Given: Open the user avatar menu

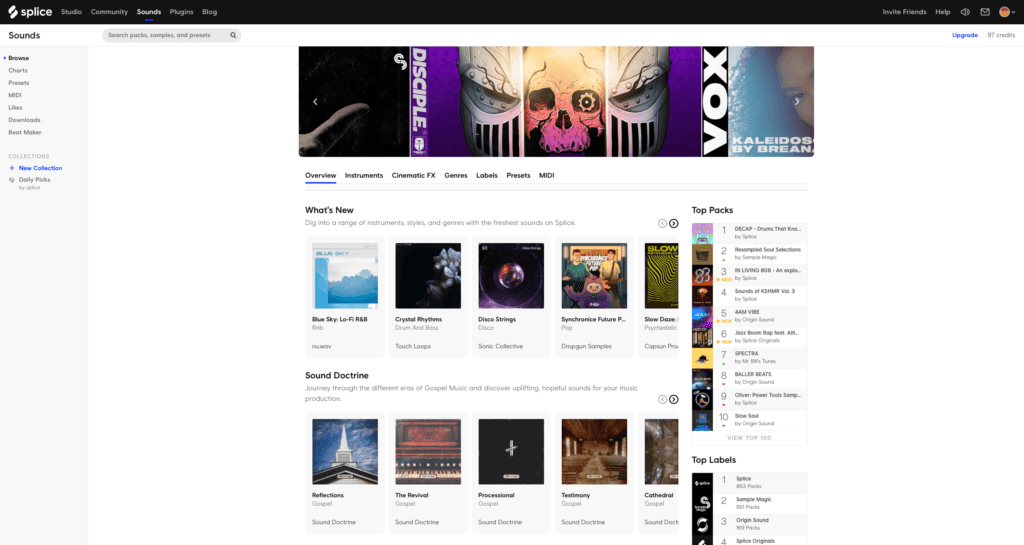Looking at the screenshot, I should (x=1007, y=12).
